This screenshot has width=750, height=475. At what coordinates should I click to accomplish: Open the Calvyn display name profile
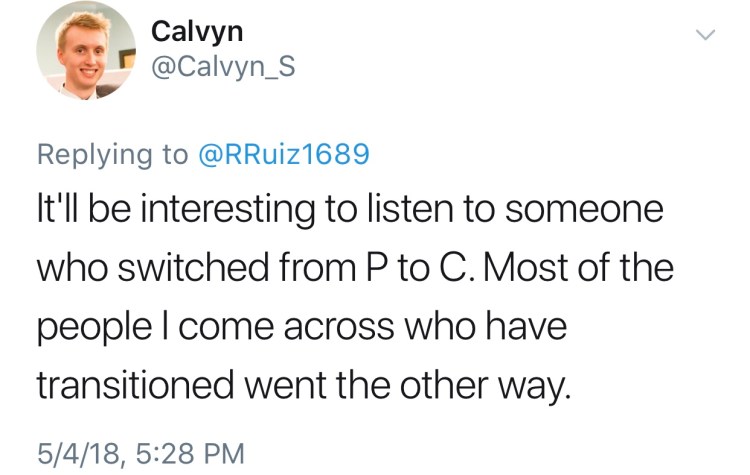point(196,31)
